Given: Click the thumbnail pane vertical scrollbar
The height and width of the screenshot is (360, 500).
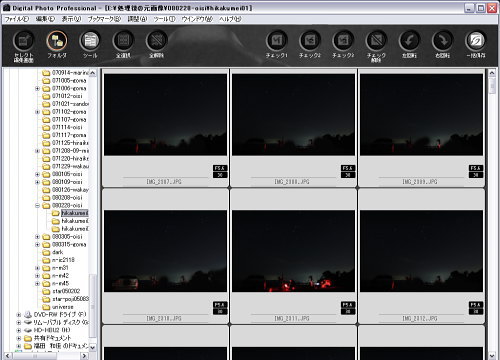Looking at the screenshot, I should [x=492, y=213].
